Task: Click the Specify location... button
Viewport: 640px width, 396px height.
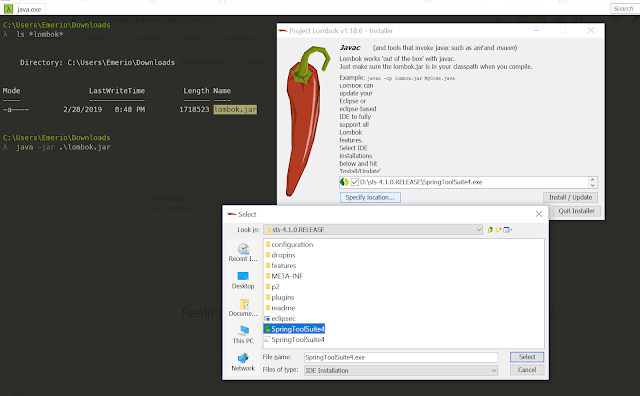Action: (x=370, y=198)
